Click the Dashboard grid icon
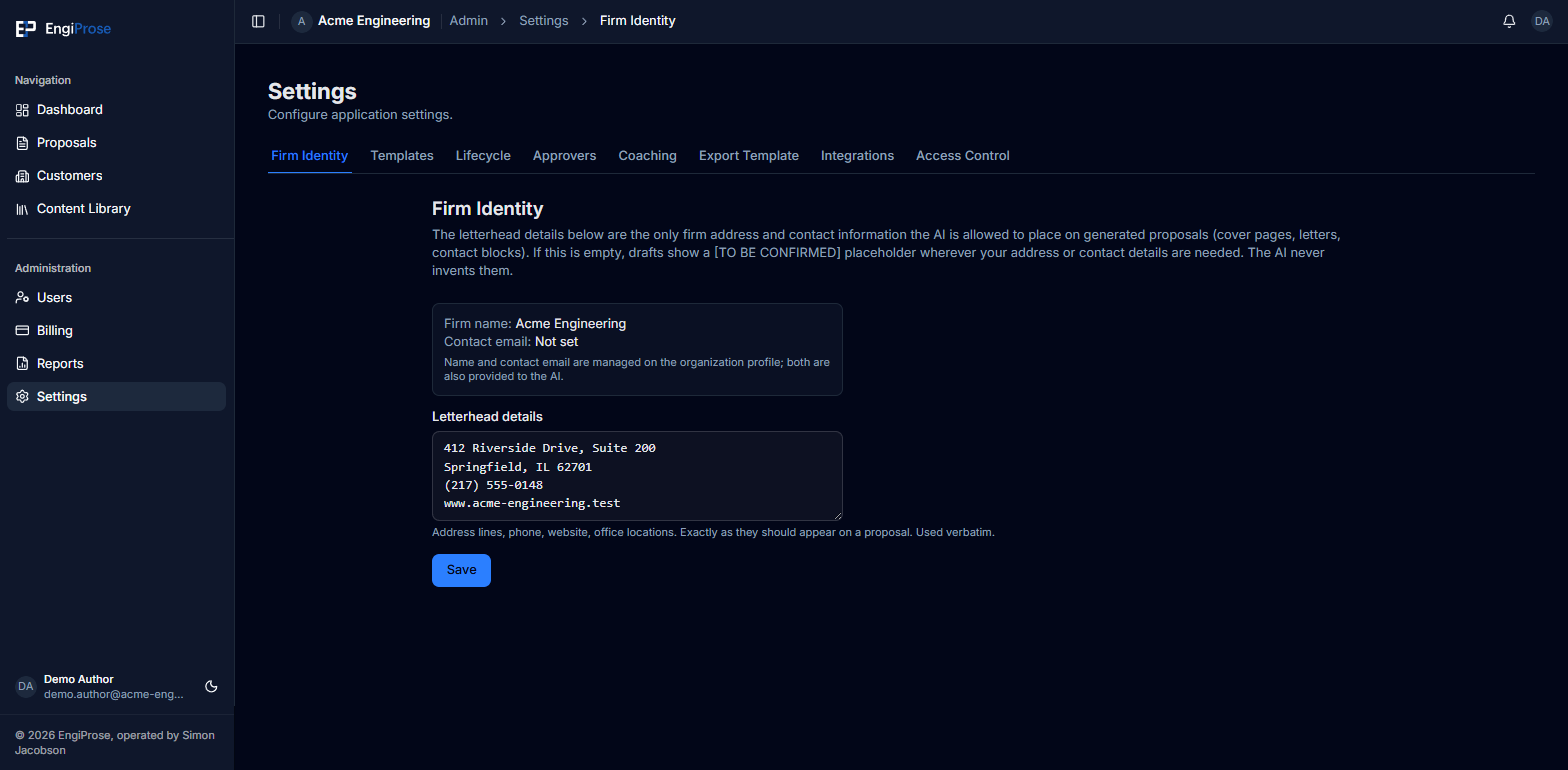1568x770 pixels. coord(22,110)
